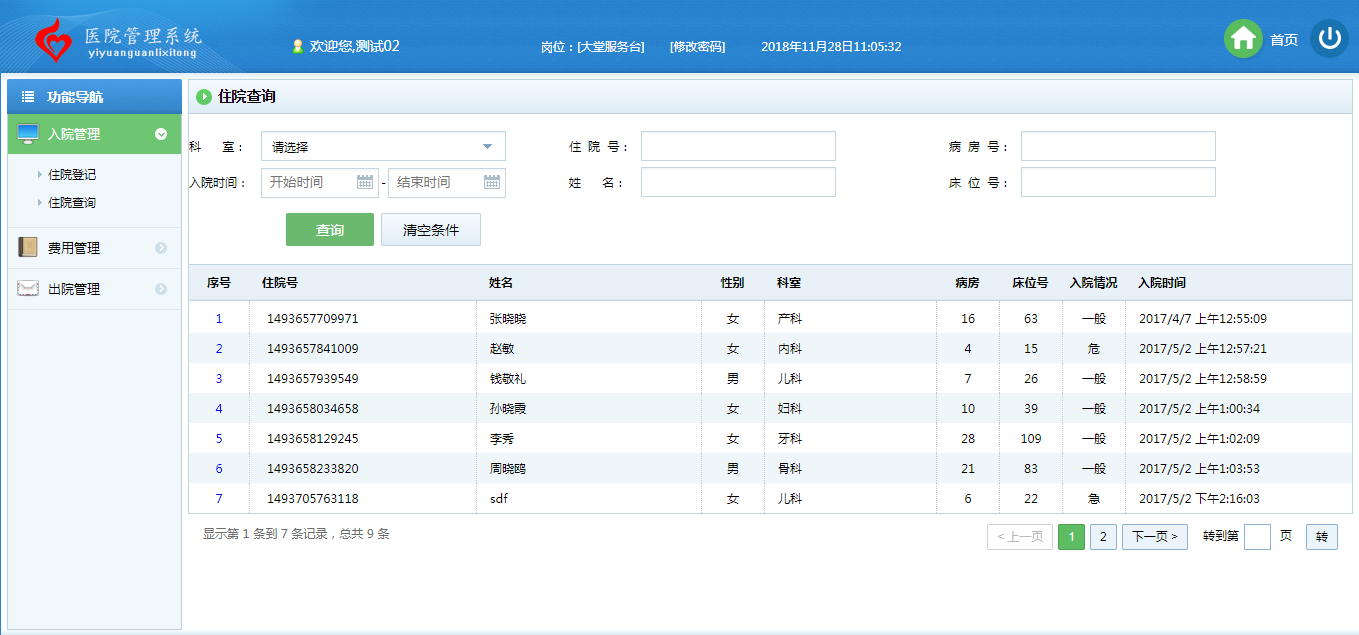Click the 清空条件 button
The width and height of the screenshot is (1359, 635).
point(431,229)
